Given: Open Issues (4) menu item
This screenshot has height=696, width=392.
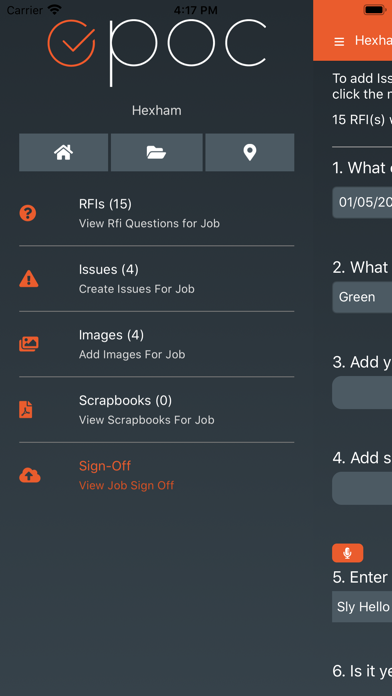Looking at the screenshot, I should [156, 279].
